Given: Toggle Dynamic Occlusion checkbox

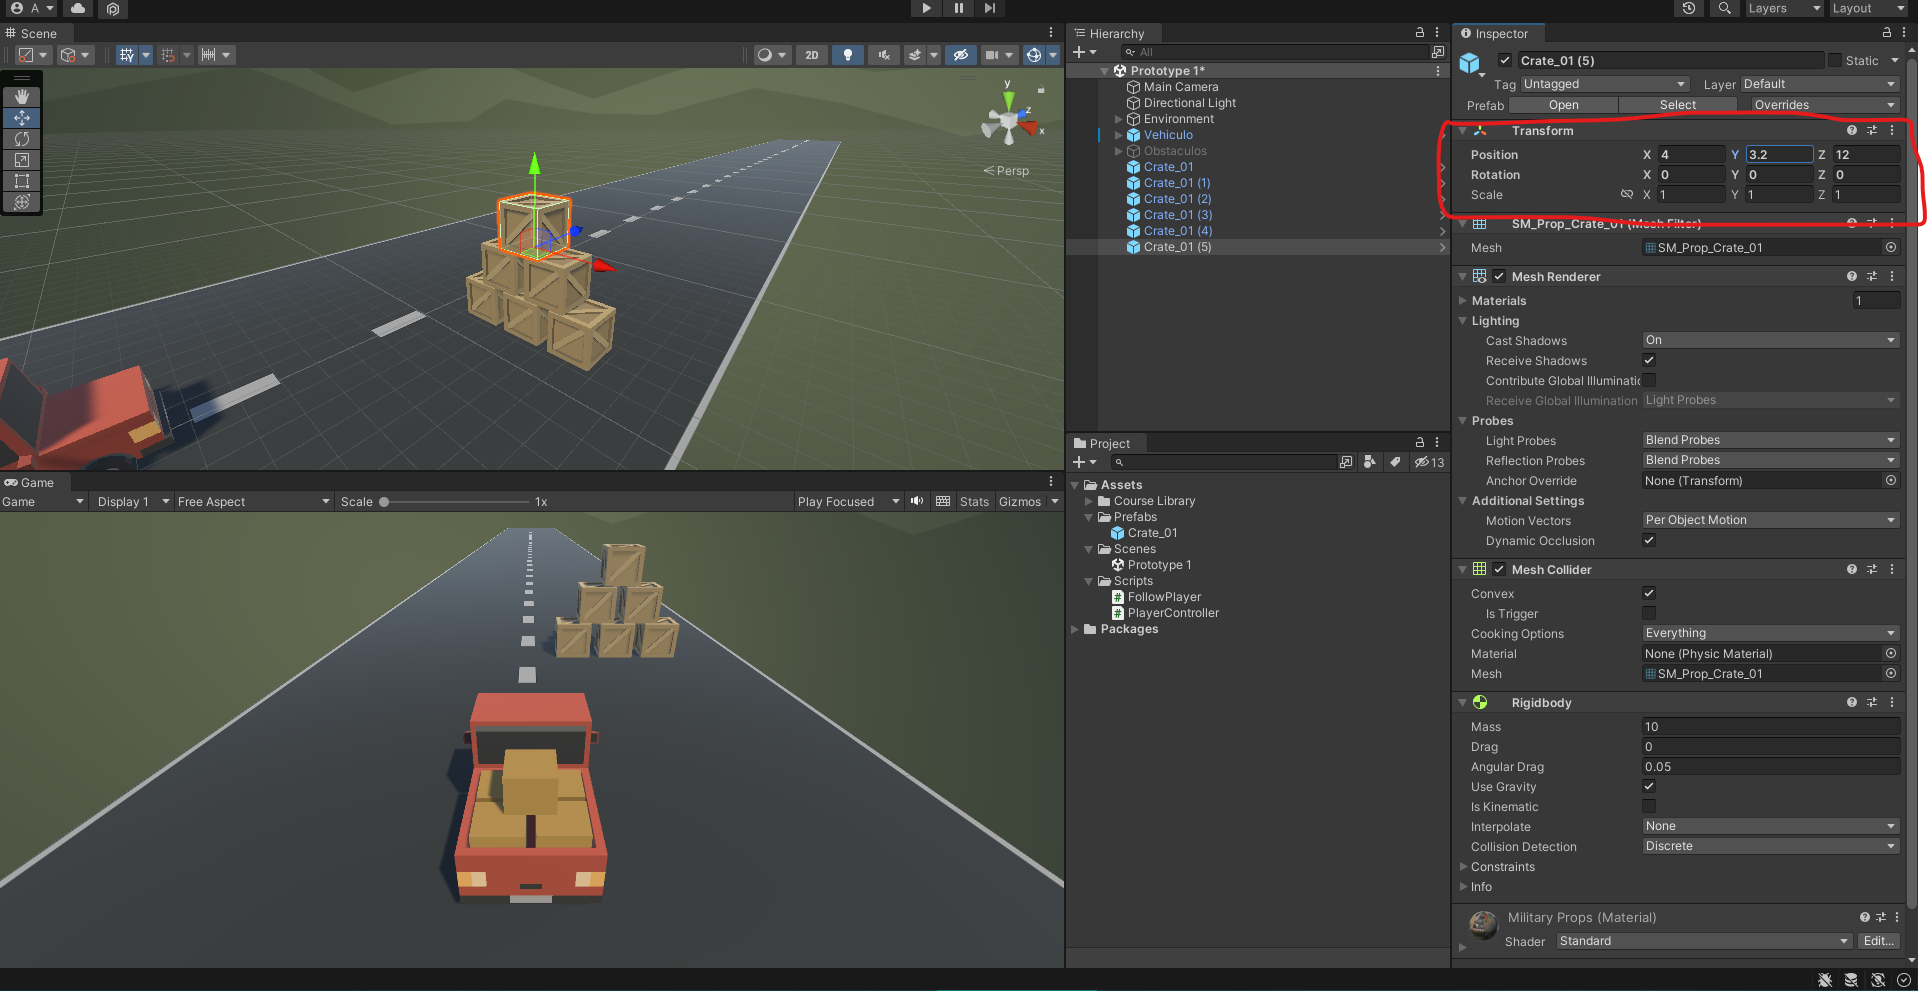Looking at the screenshot, I should 1649,540.
